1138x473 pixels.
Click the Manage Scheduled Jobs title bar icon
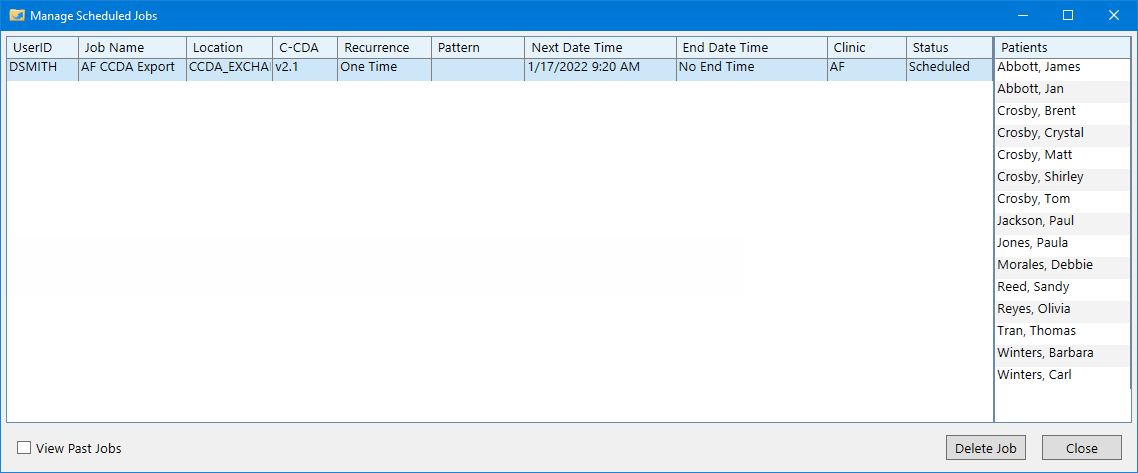[x=17, y=15]
